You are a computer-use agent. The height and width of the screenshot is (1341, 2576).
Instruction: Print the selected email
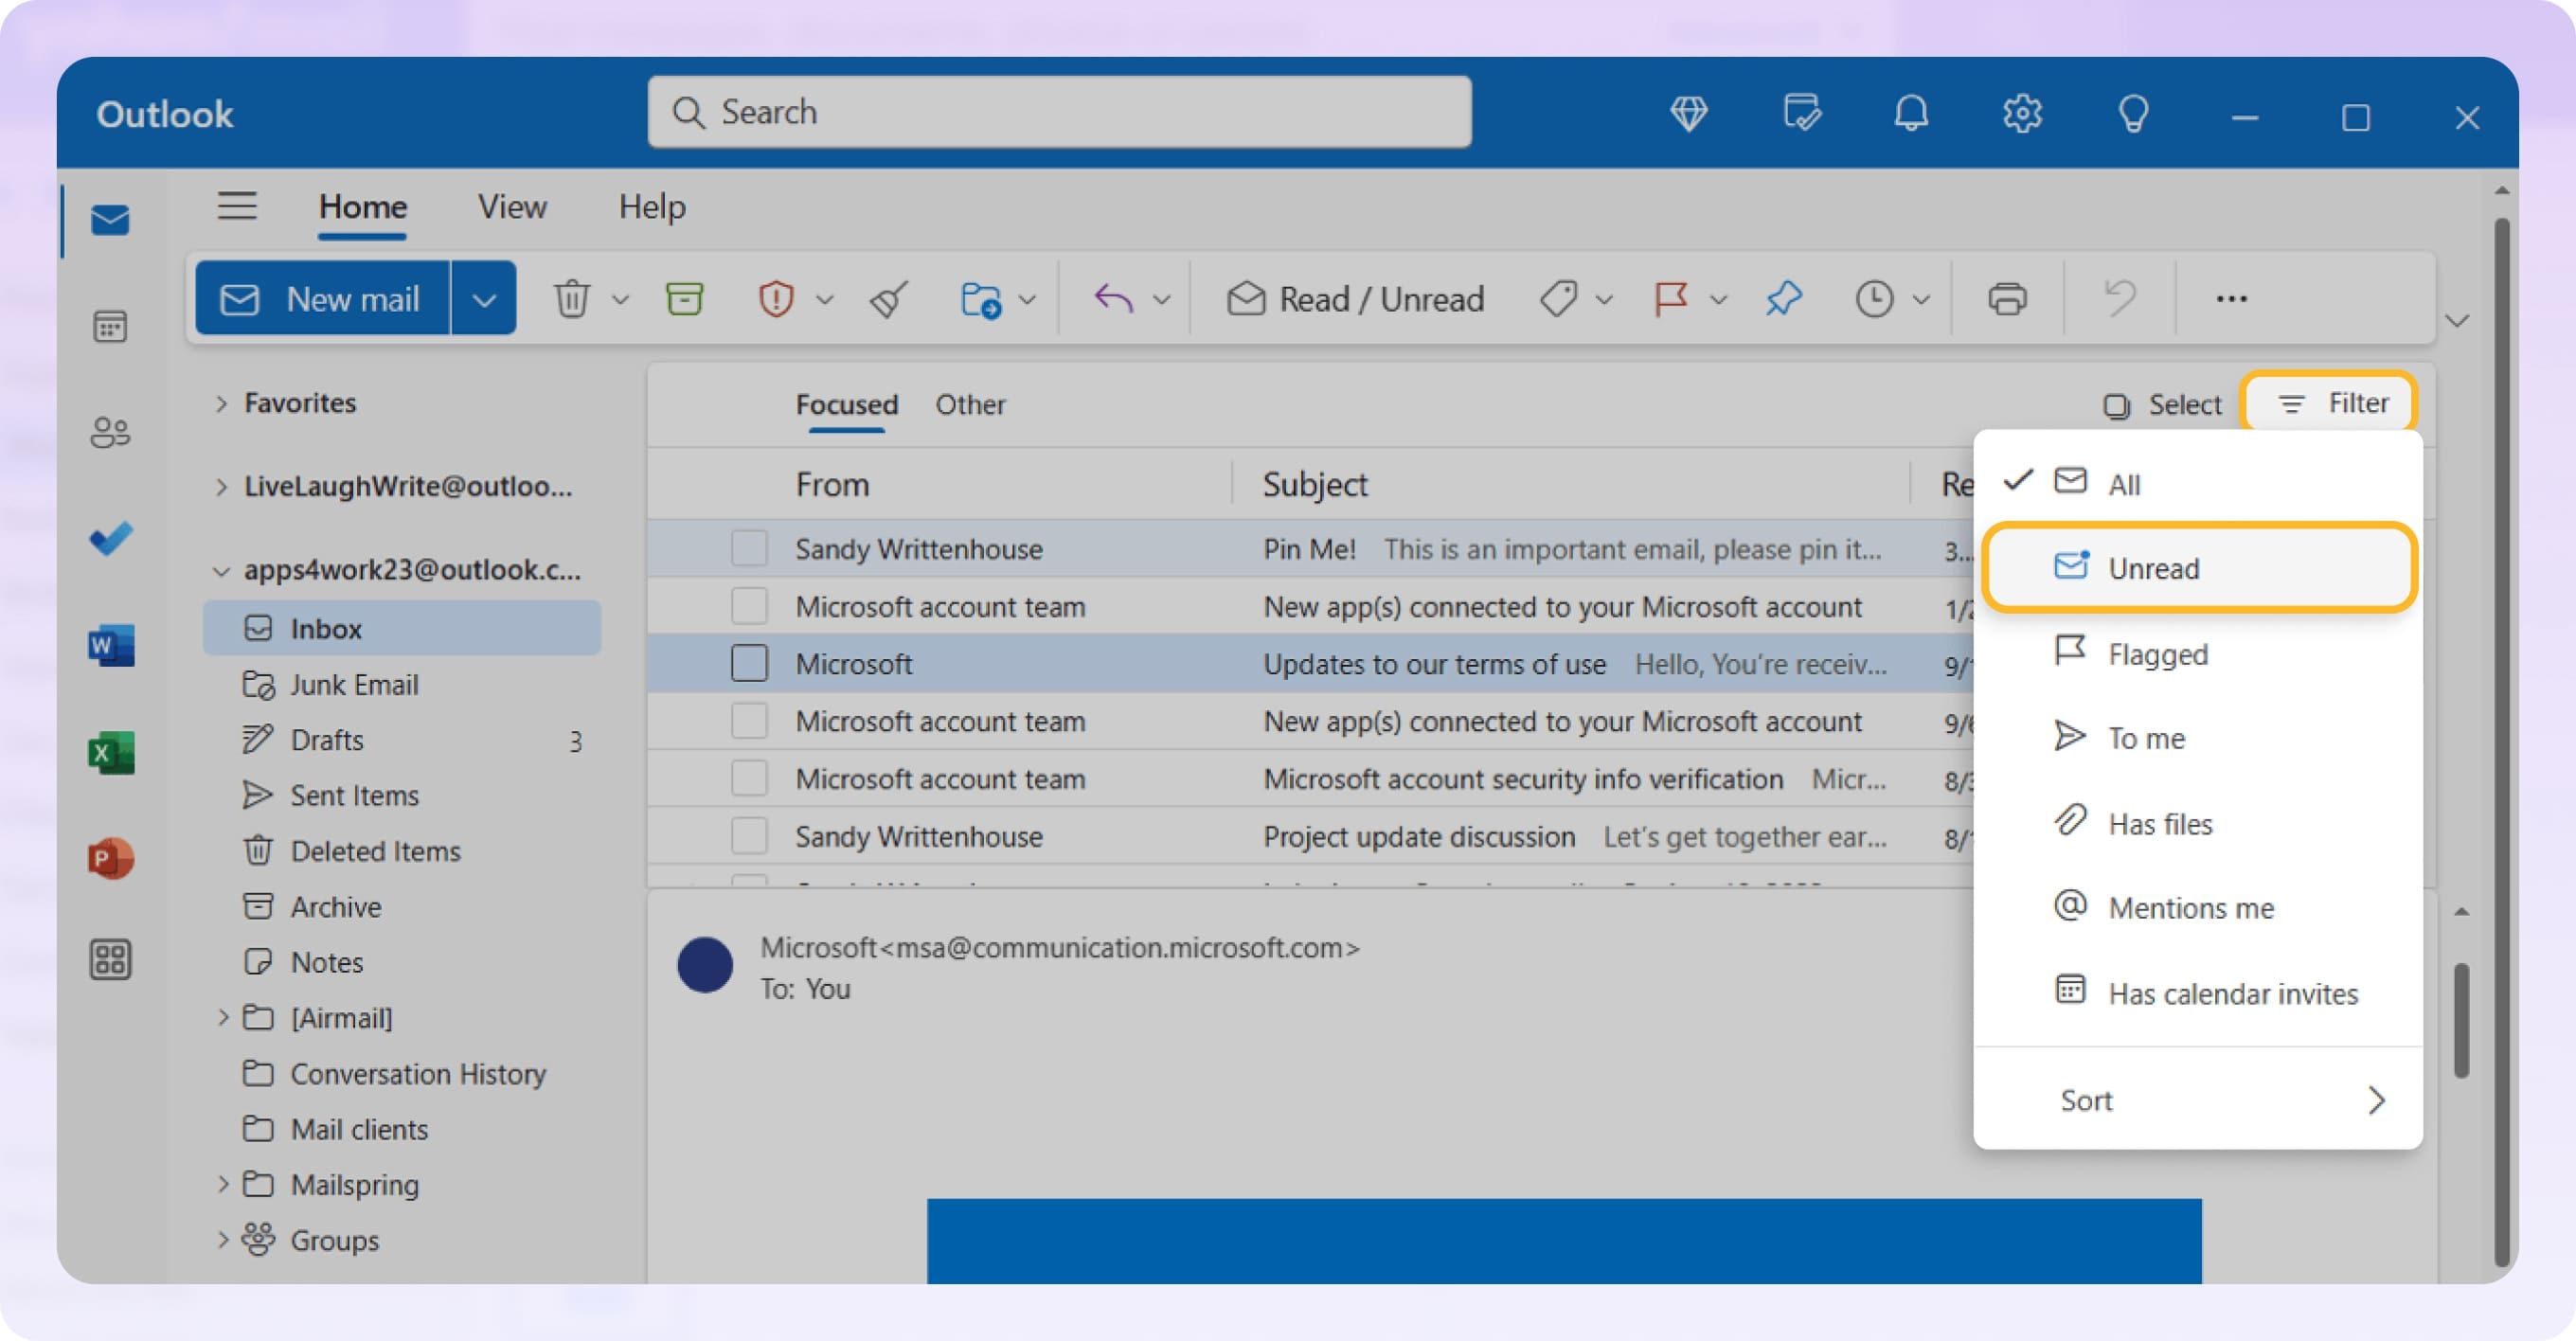pyautogui.click(x=2006, y=298)
